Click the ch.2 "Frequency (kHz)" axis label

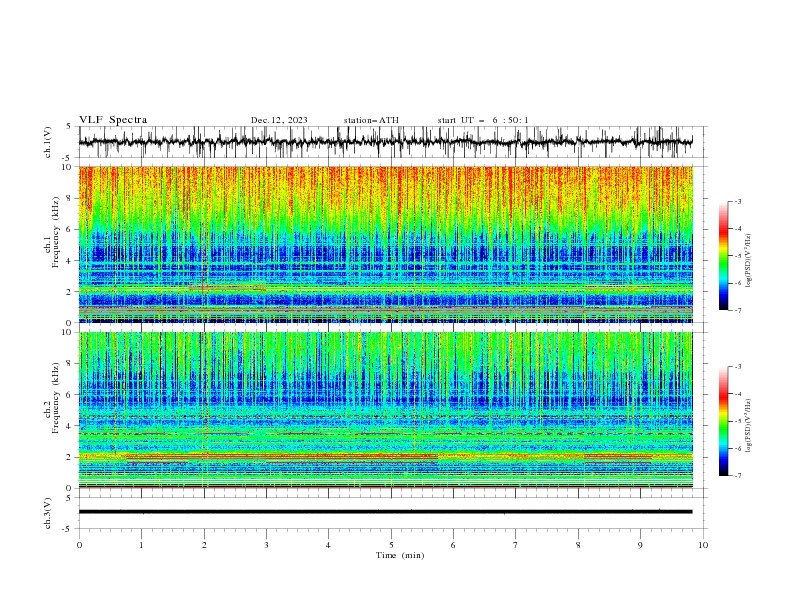click(56, 398)
